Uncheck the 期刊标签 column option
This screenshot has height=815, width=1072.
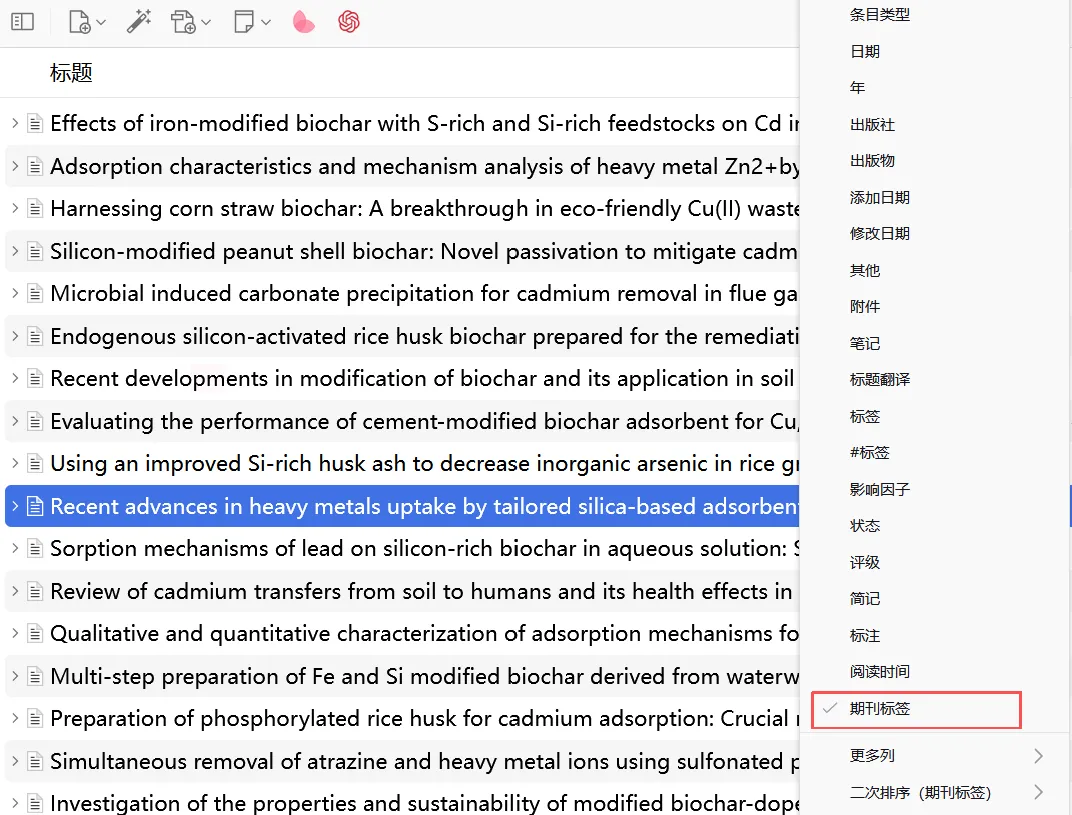pyautogui.click(x=916, y=709)
